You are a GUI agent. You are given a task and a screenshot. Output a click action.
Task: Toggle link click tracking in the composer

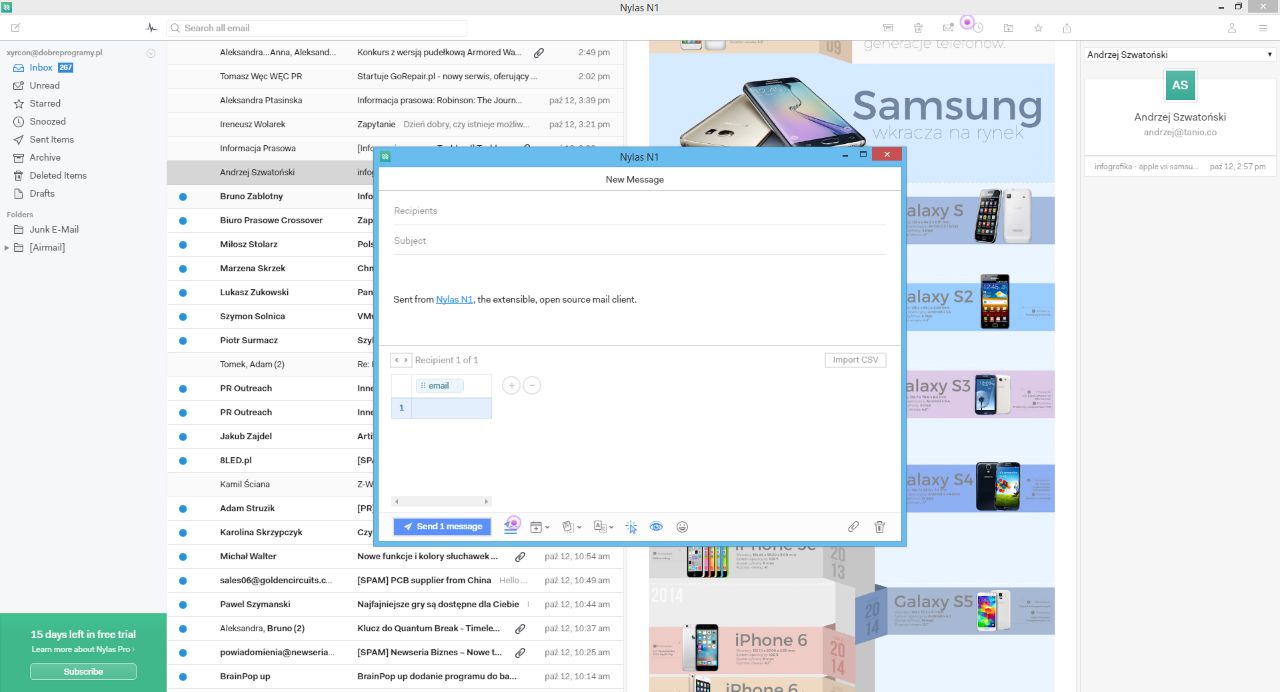tap(631, 527)
